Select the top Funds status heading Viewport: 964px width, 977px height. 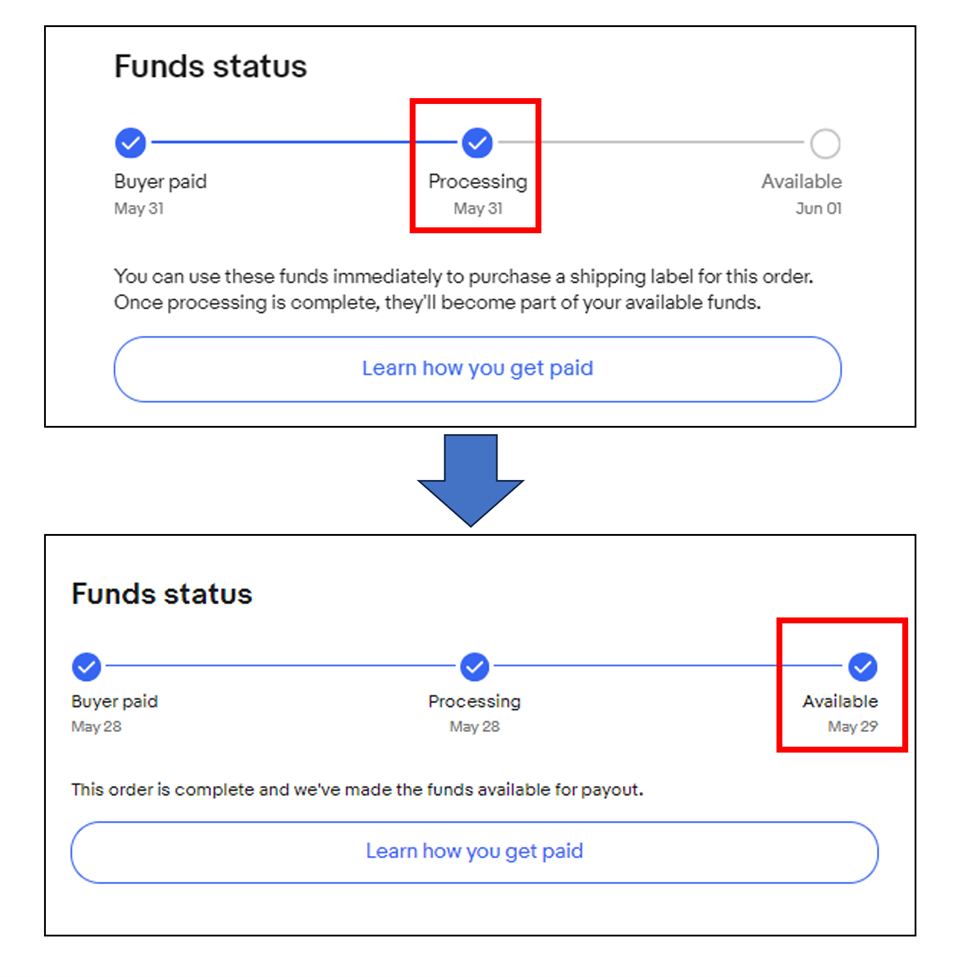click(211, 66)
